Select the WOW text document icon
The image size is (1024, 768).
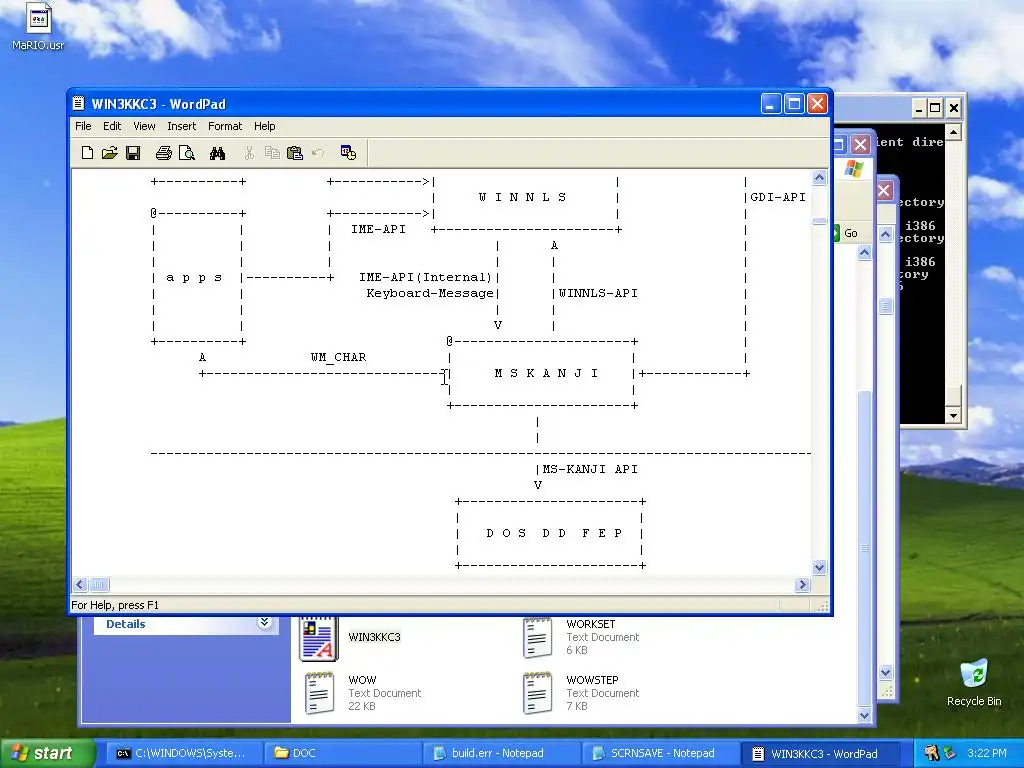[x=319, y=693]
